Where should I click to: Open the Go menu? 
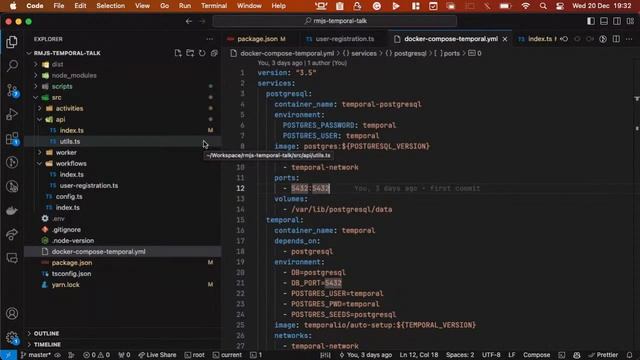[164, 6]
